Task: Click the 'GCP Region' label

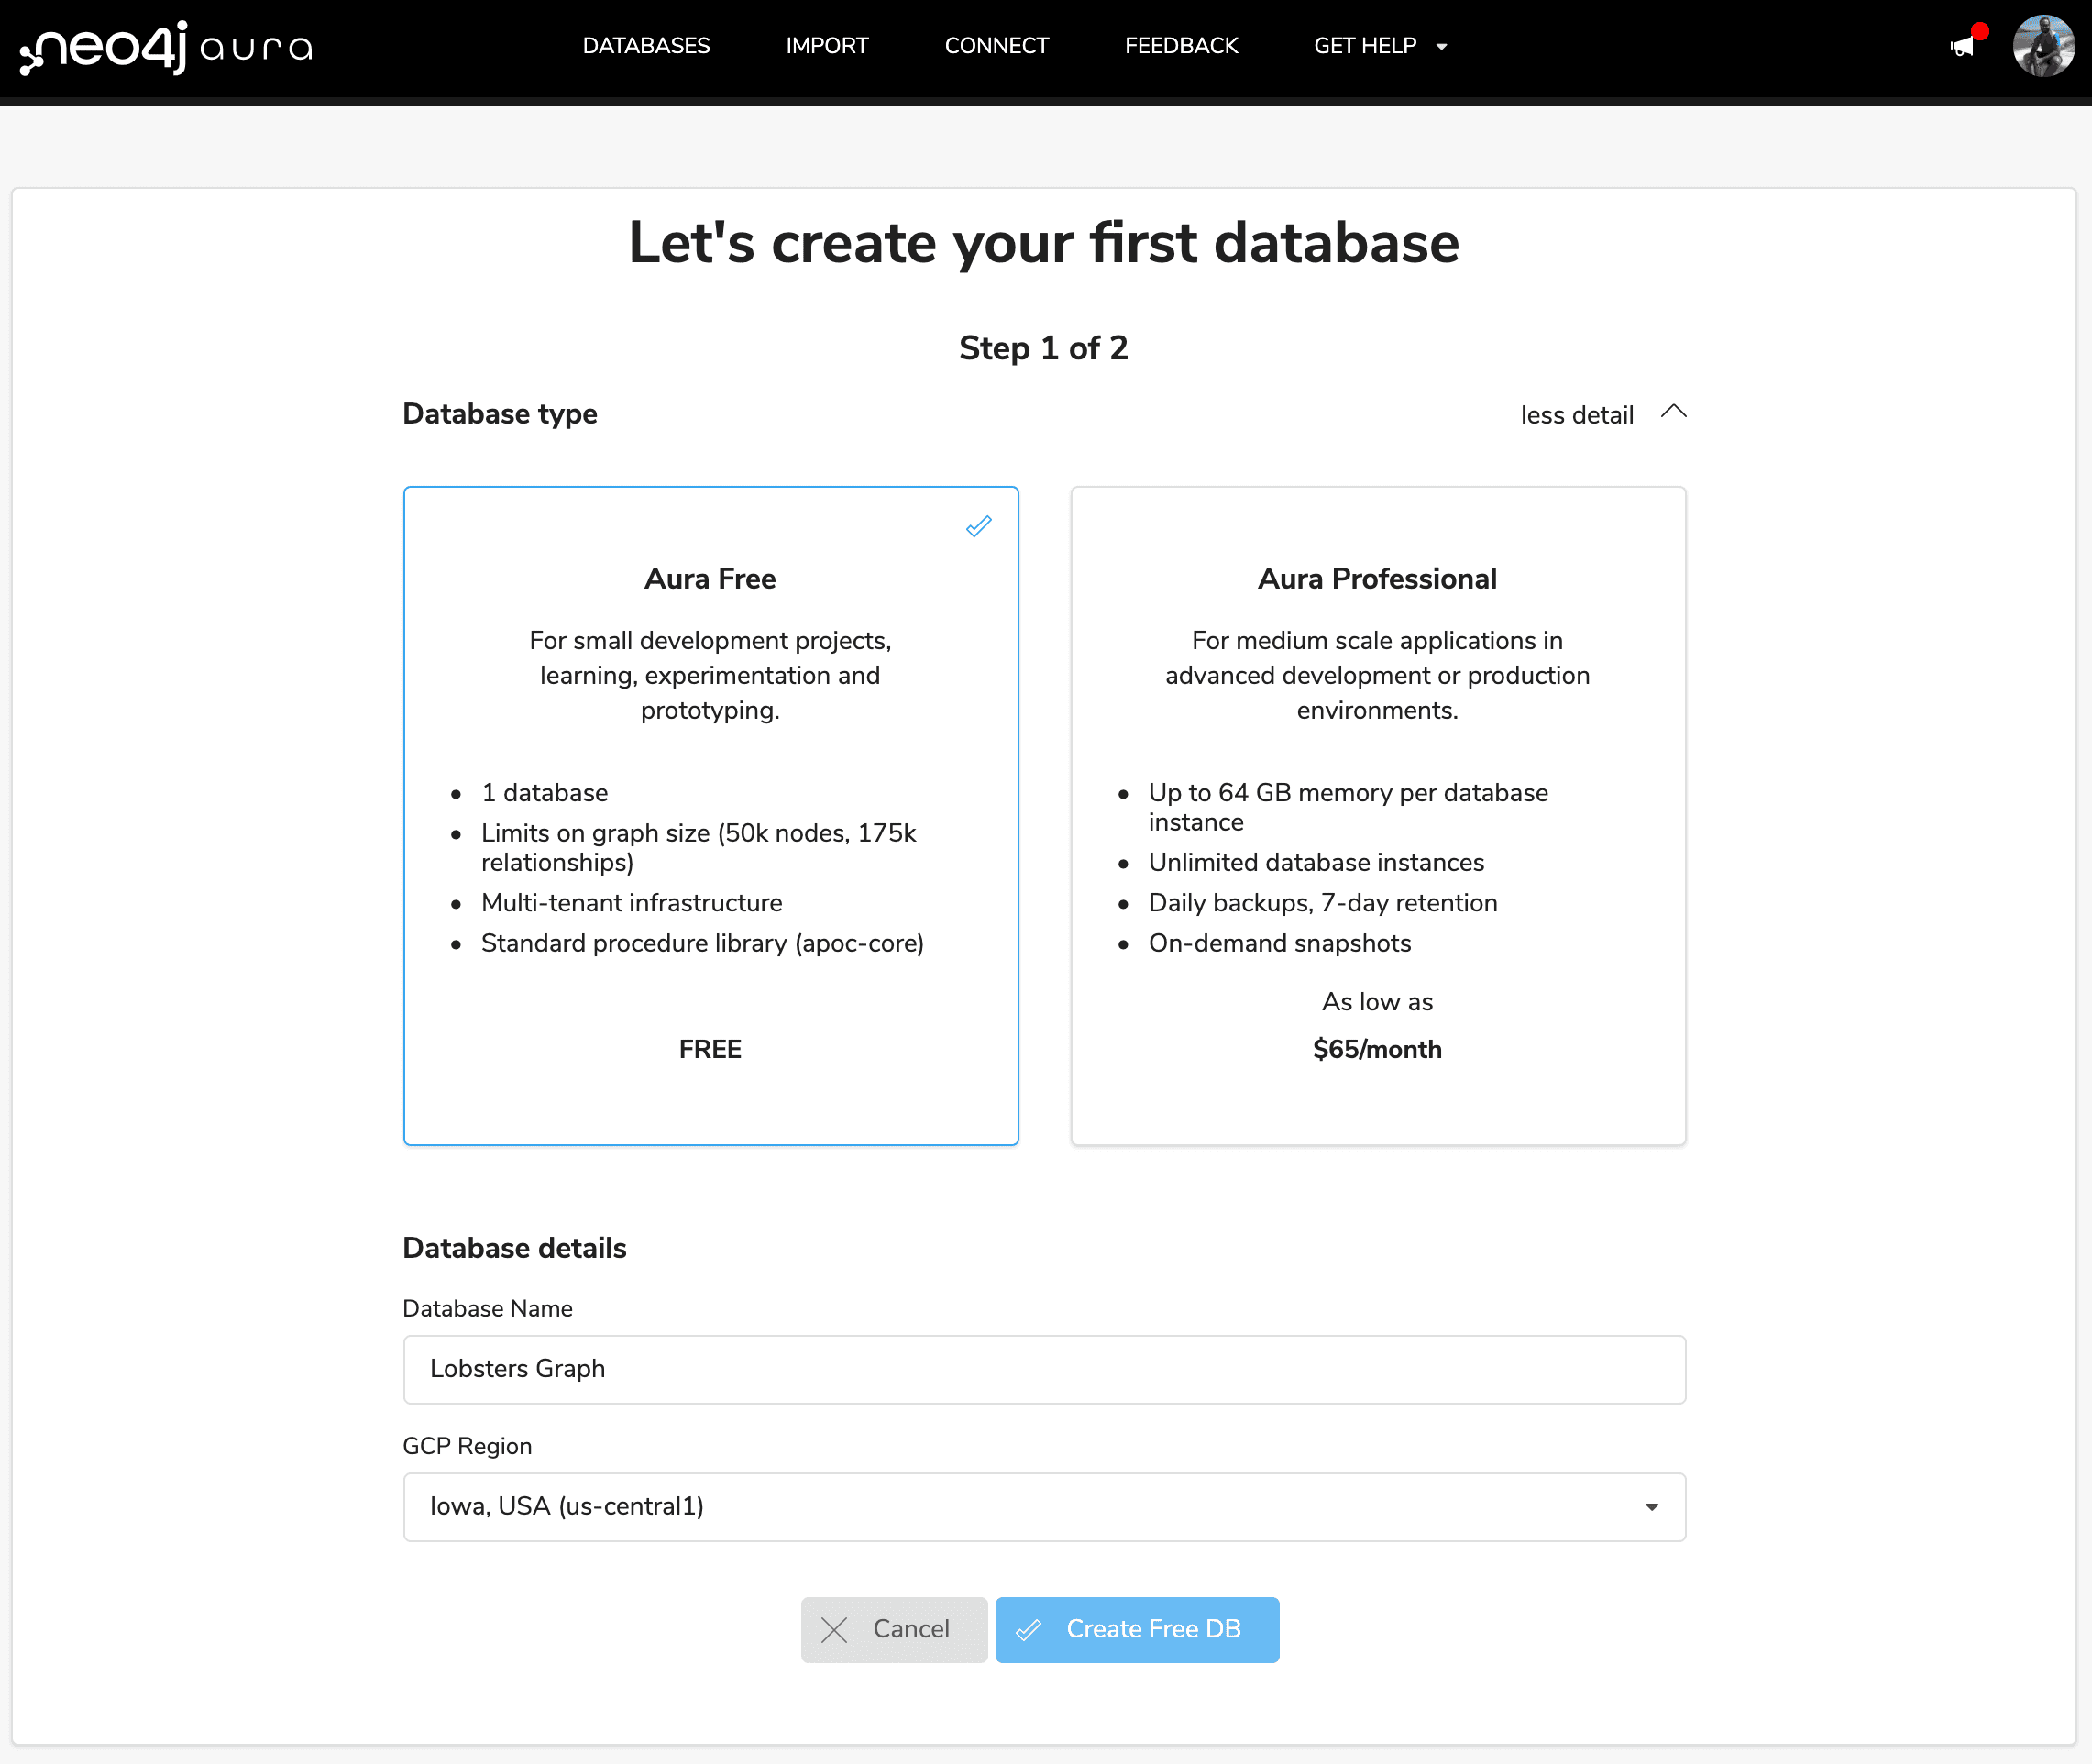Action: [x=467, y=1446]
